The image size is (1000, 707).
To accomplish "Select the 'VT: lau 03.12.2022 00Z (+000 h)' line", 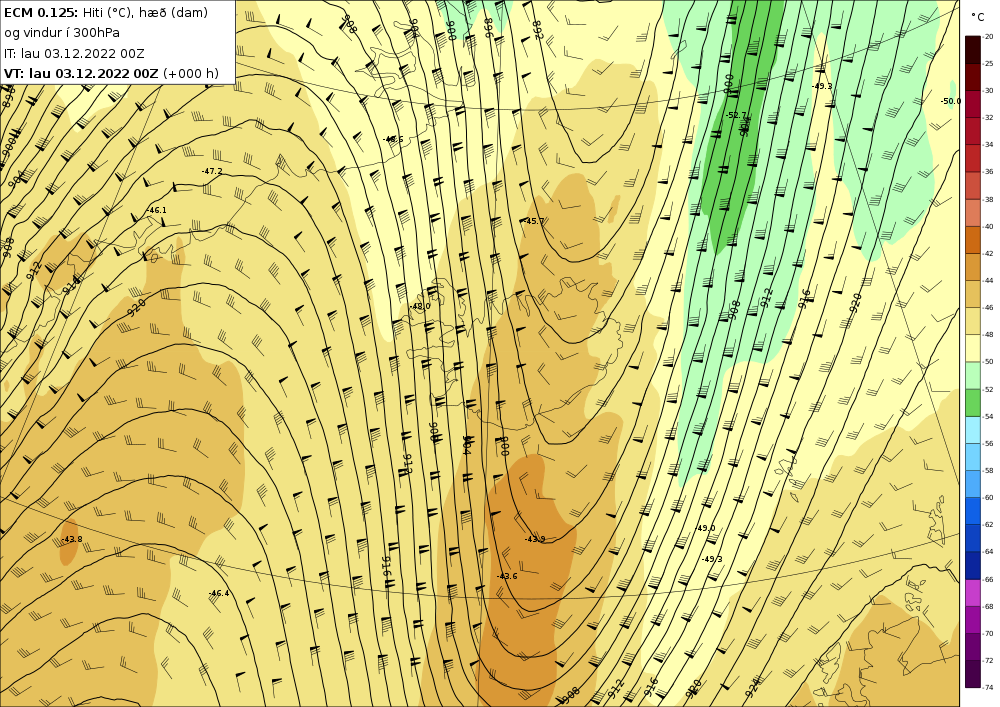I will point(111,73).
